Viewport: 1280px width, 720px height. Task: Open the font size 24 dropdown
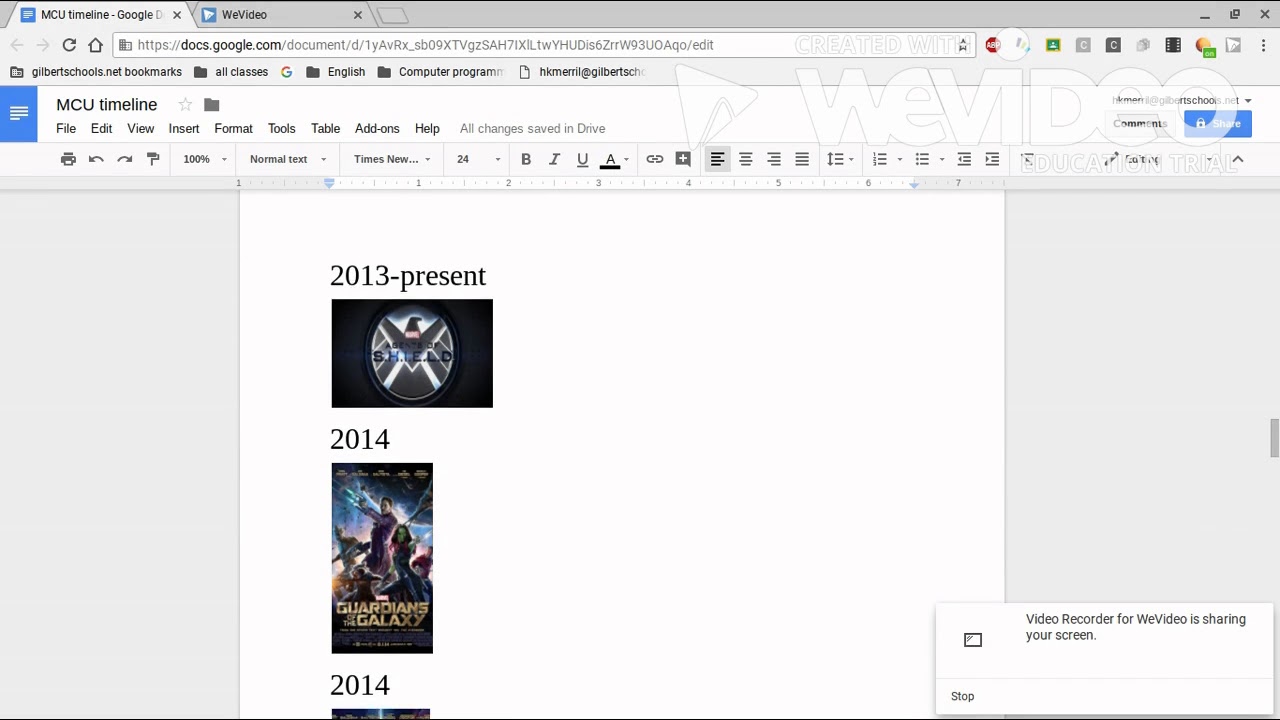478,159
